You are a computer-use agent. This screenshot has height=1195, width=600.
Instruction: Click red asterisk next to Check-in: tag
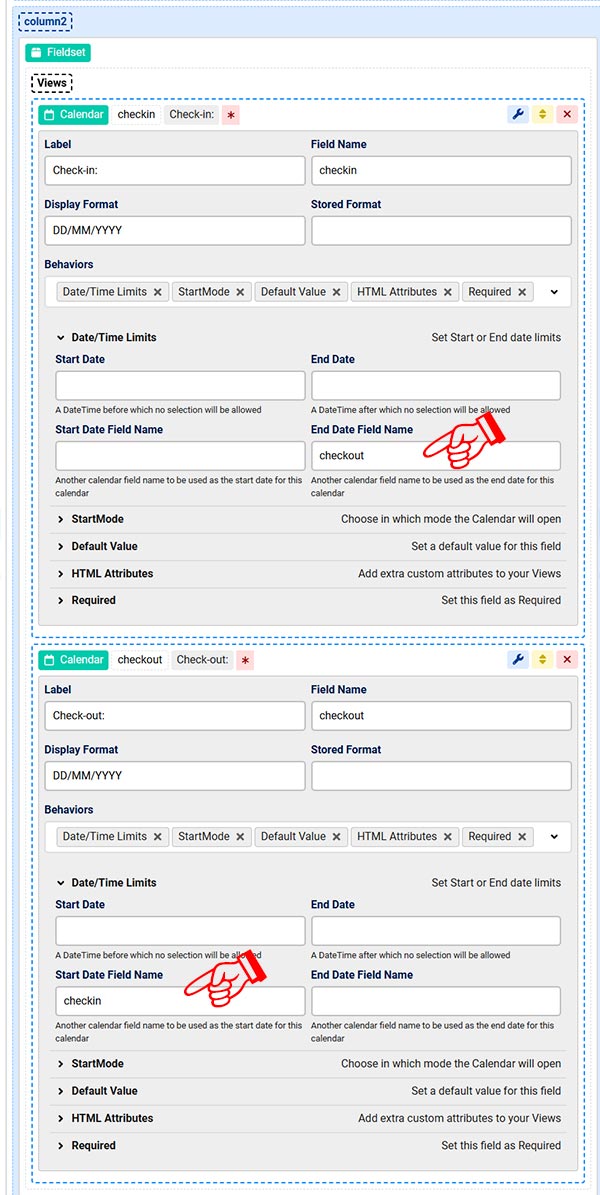pyautogui.click(x=231, y=115)
